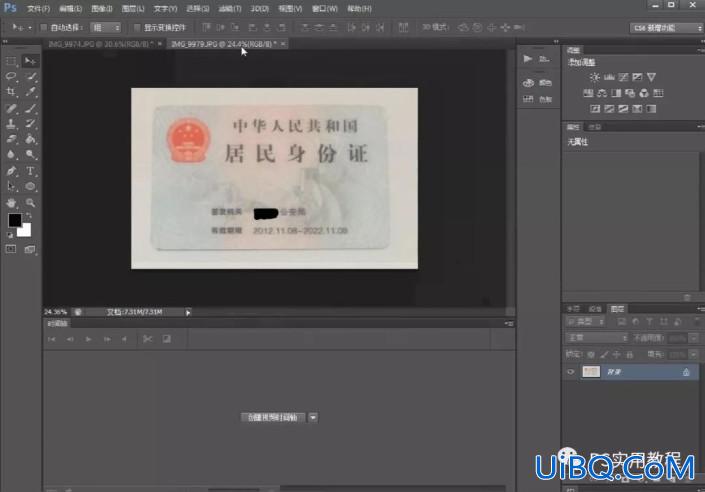
Task: Toggle lock transparent pixels in Layers panel
Action: point(591,355)
